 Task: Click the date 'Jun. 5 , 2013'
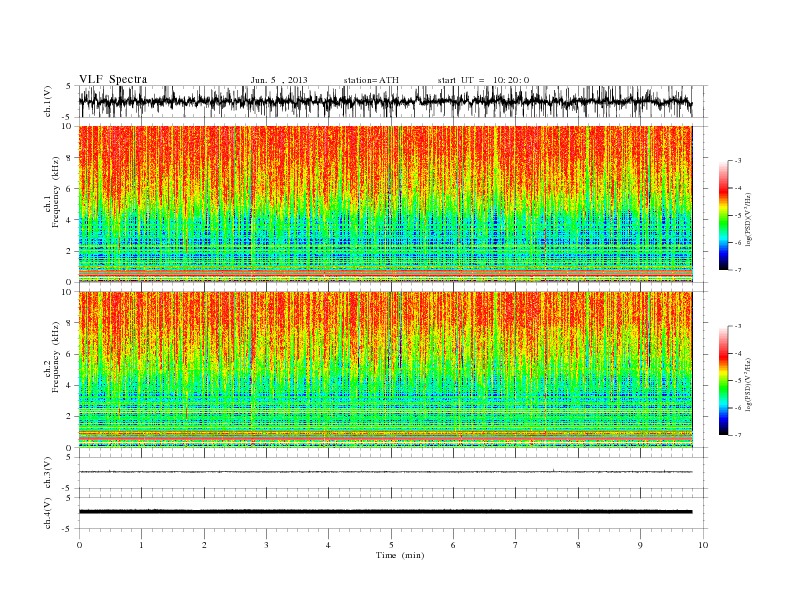tap(279, 80)
